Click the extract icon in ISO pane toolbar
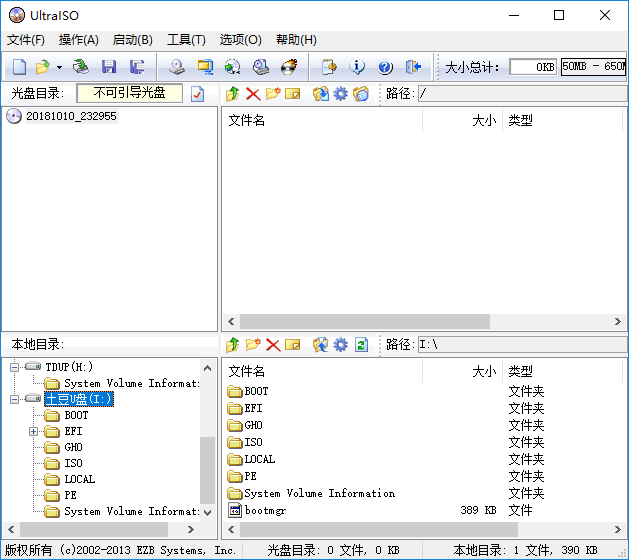 click(321, 94)
